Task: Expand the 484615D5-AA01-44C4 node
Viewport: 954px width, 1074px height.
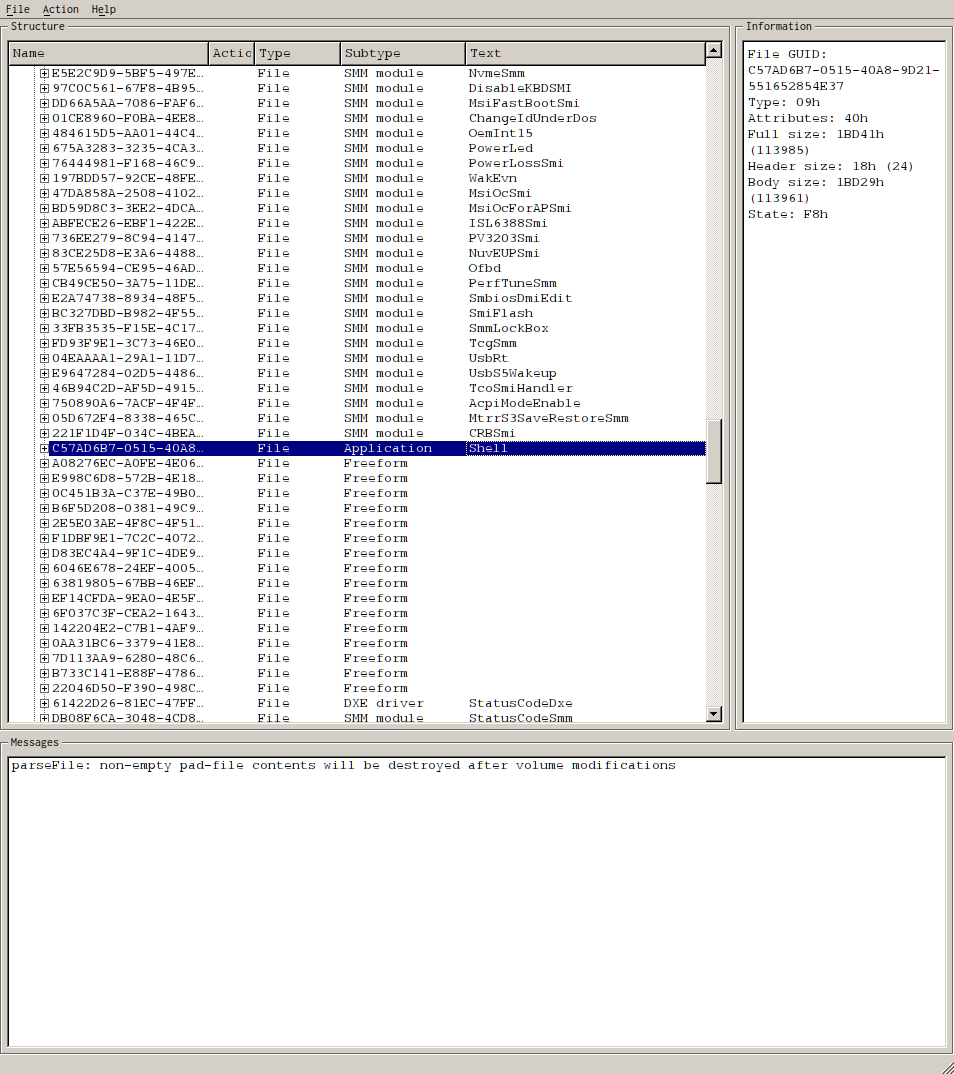Action: click(x=44, y=134)
